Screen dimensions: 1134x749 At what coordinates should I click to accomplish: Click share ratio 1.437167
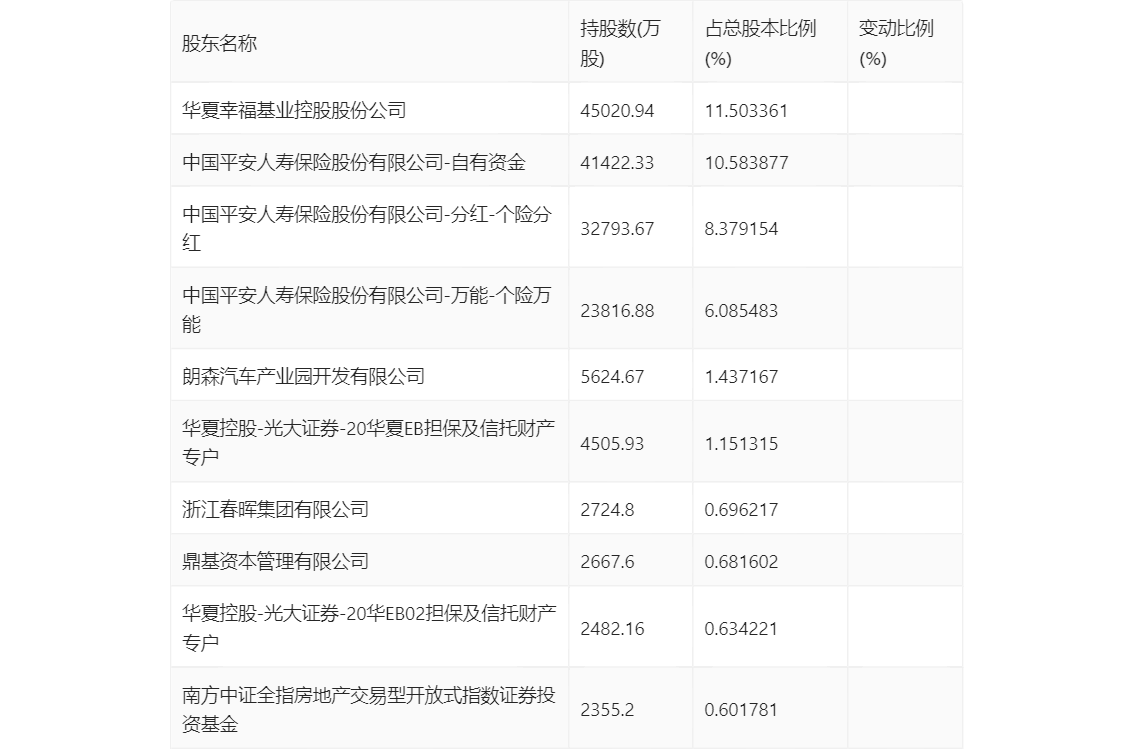pos(741,377)
